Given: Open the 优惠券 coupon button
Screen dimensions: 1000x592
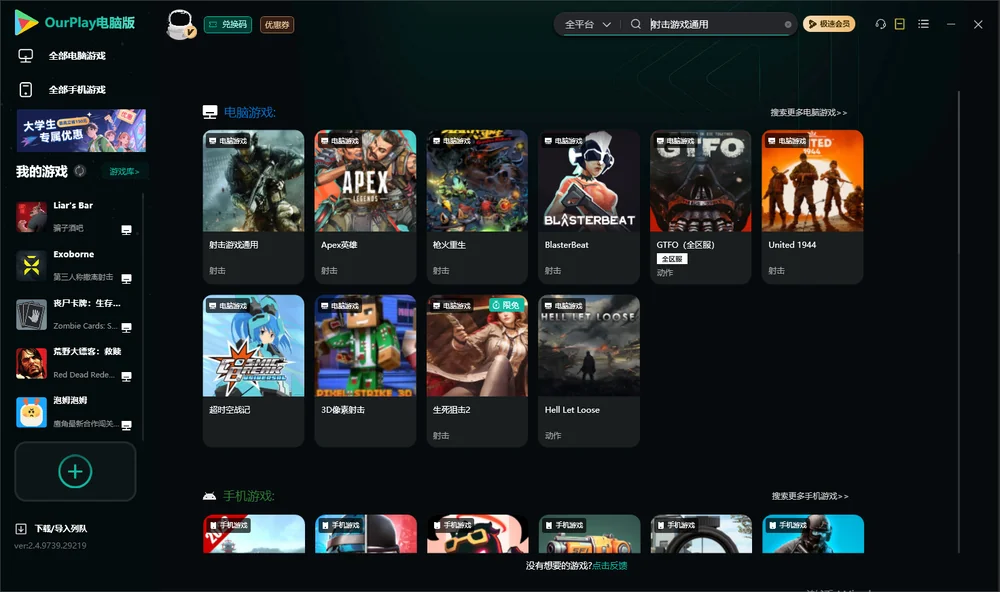Looking at the screenshot, I should pos(277,24).
